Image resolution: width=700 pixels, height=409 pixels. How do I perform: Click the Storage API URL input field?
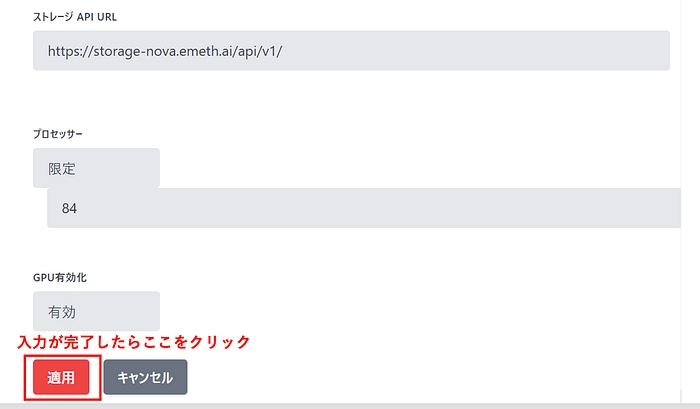[x=350, y=50]
